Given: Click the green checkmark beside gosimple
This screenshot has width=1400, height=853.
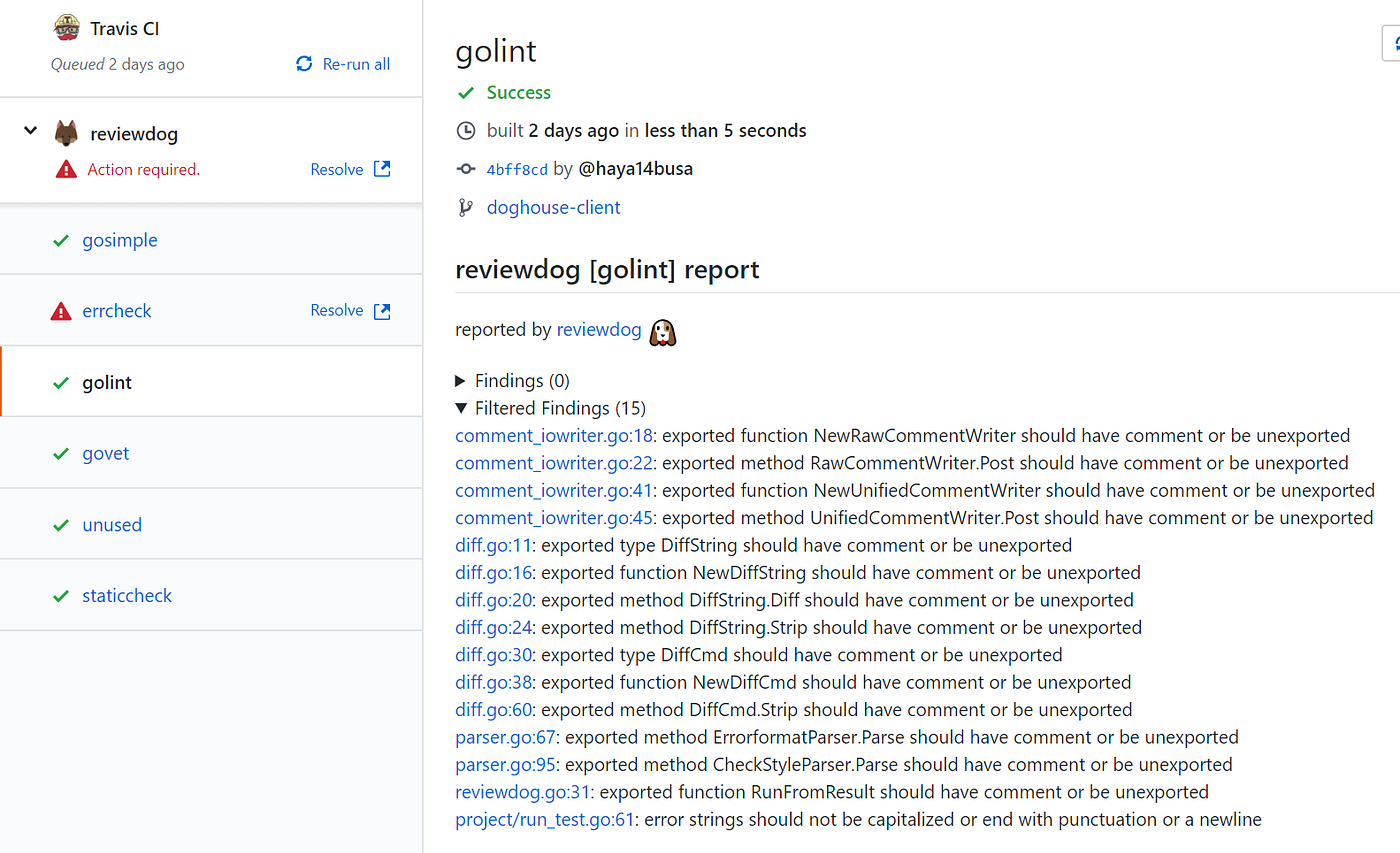Looking at the screenshot, I should 60,240.
